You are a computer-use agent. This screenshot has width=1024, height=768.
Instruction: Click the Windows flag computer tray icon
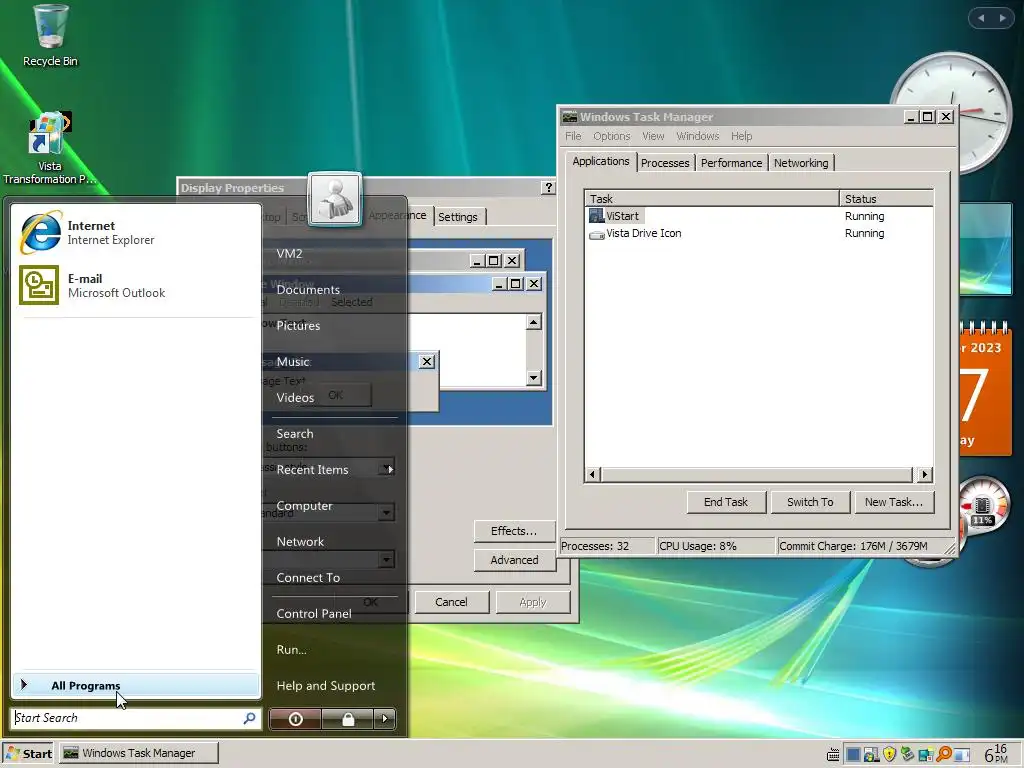pos(871,754)
